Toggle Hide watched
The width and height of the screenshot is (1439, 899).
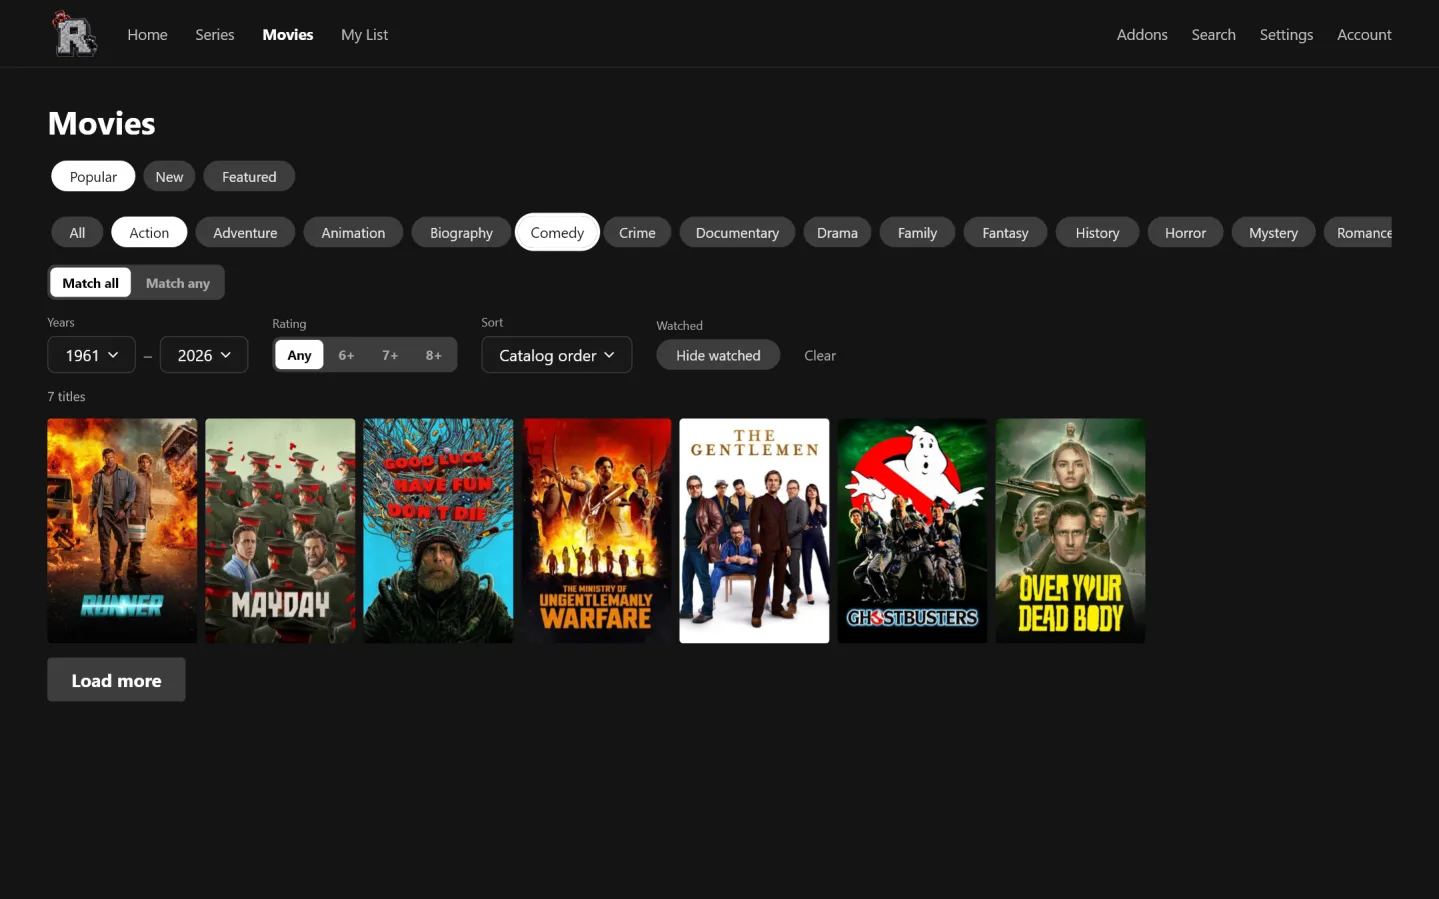pos(718,355)
